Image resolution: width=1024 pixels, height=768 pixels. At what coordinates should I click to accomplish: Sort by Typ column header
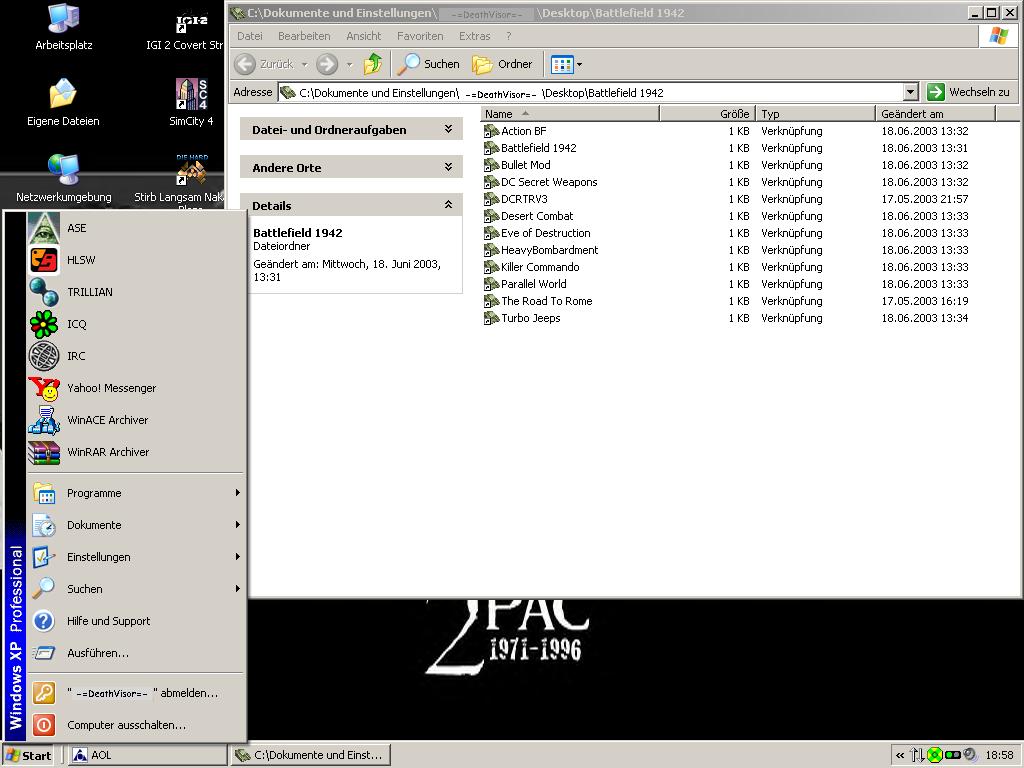coord(816,114)
